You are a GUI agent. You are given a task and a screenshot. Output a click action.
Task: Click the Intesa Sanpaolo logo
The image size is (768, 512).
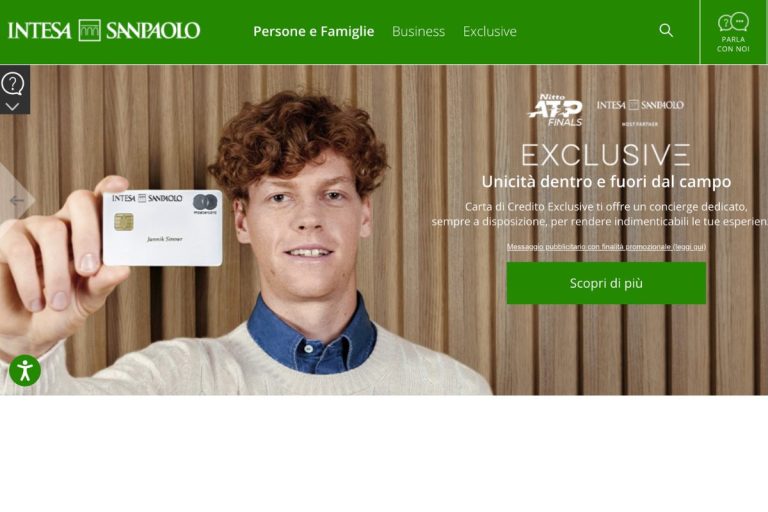click(x=104, y=31)
